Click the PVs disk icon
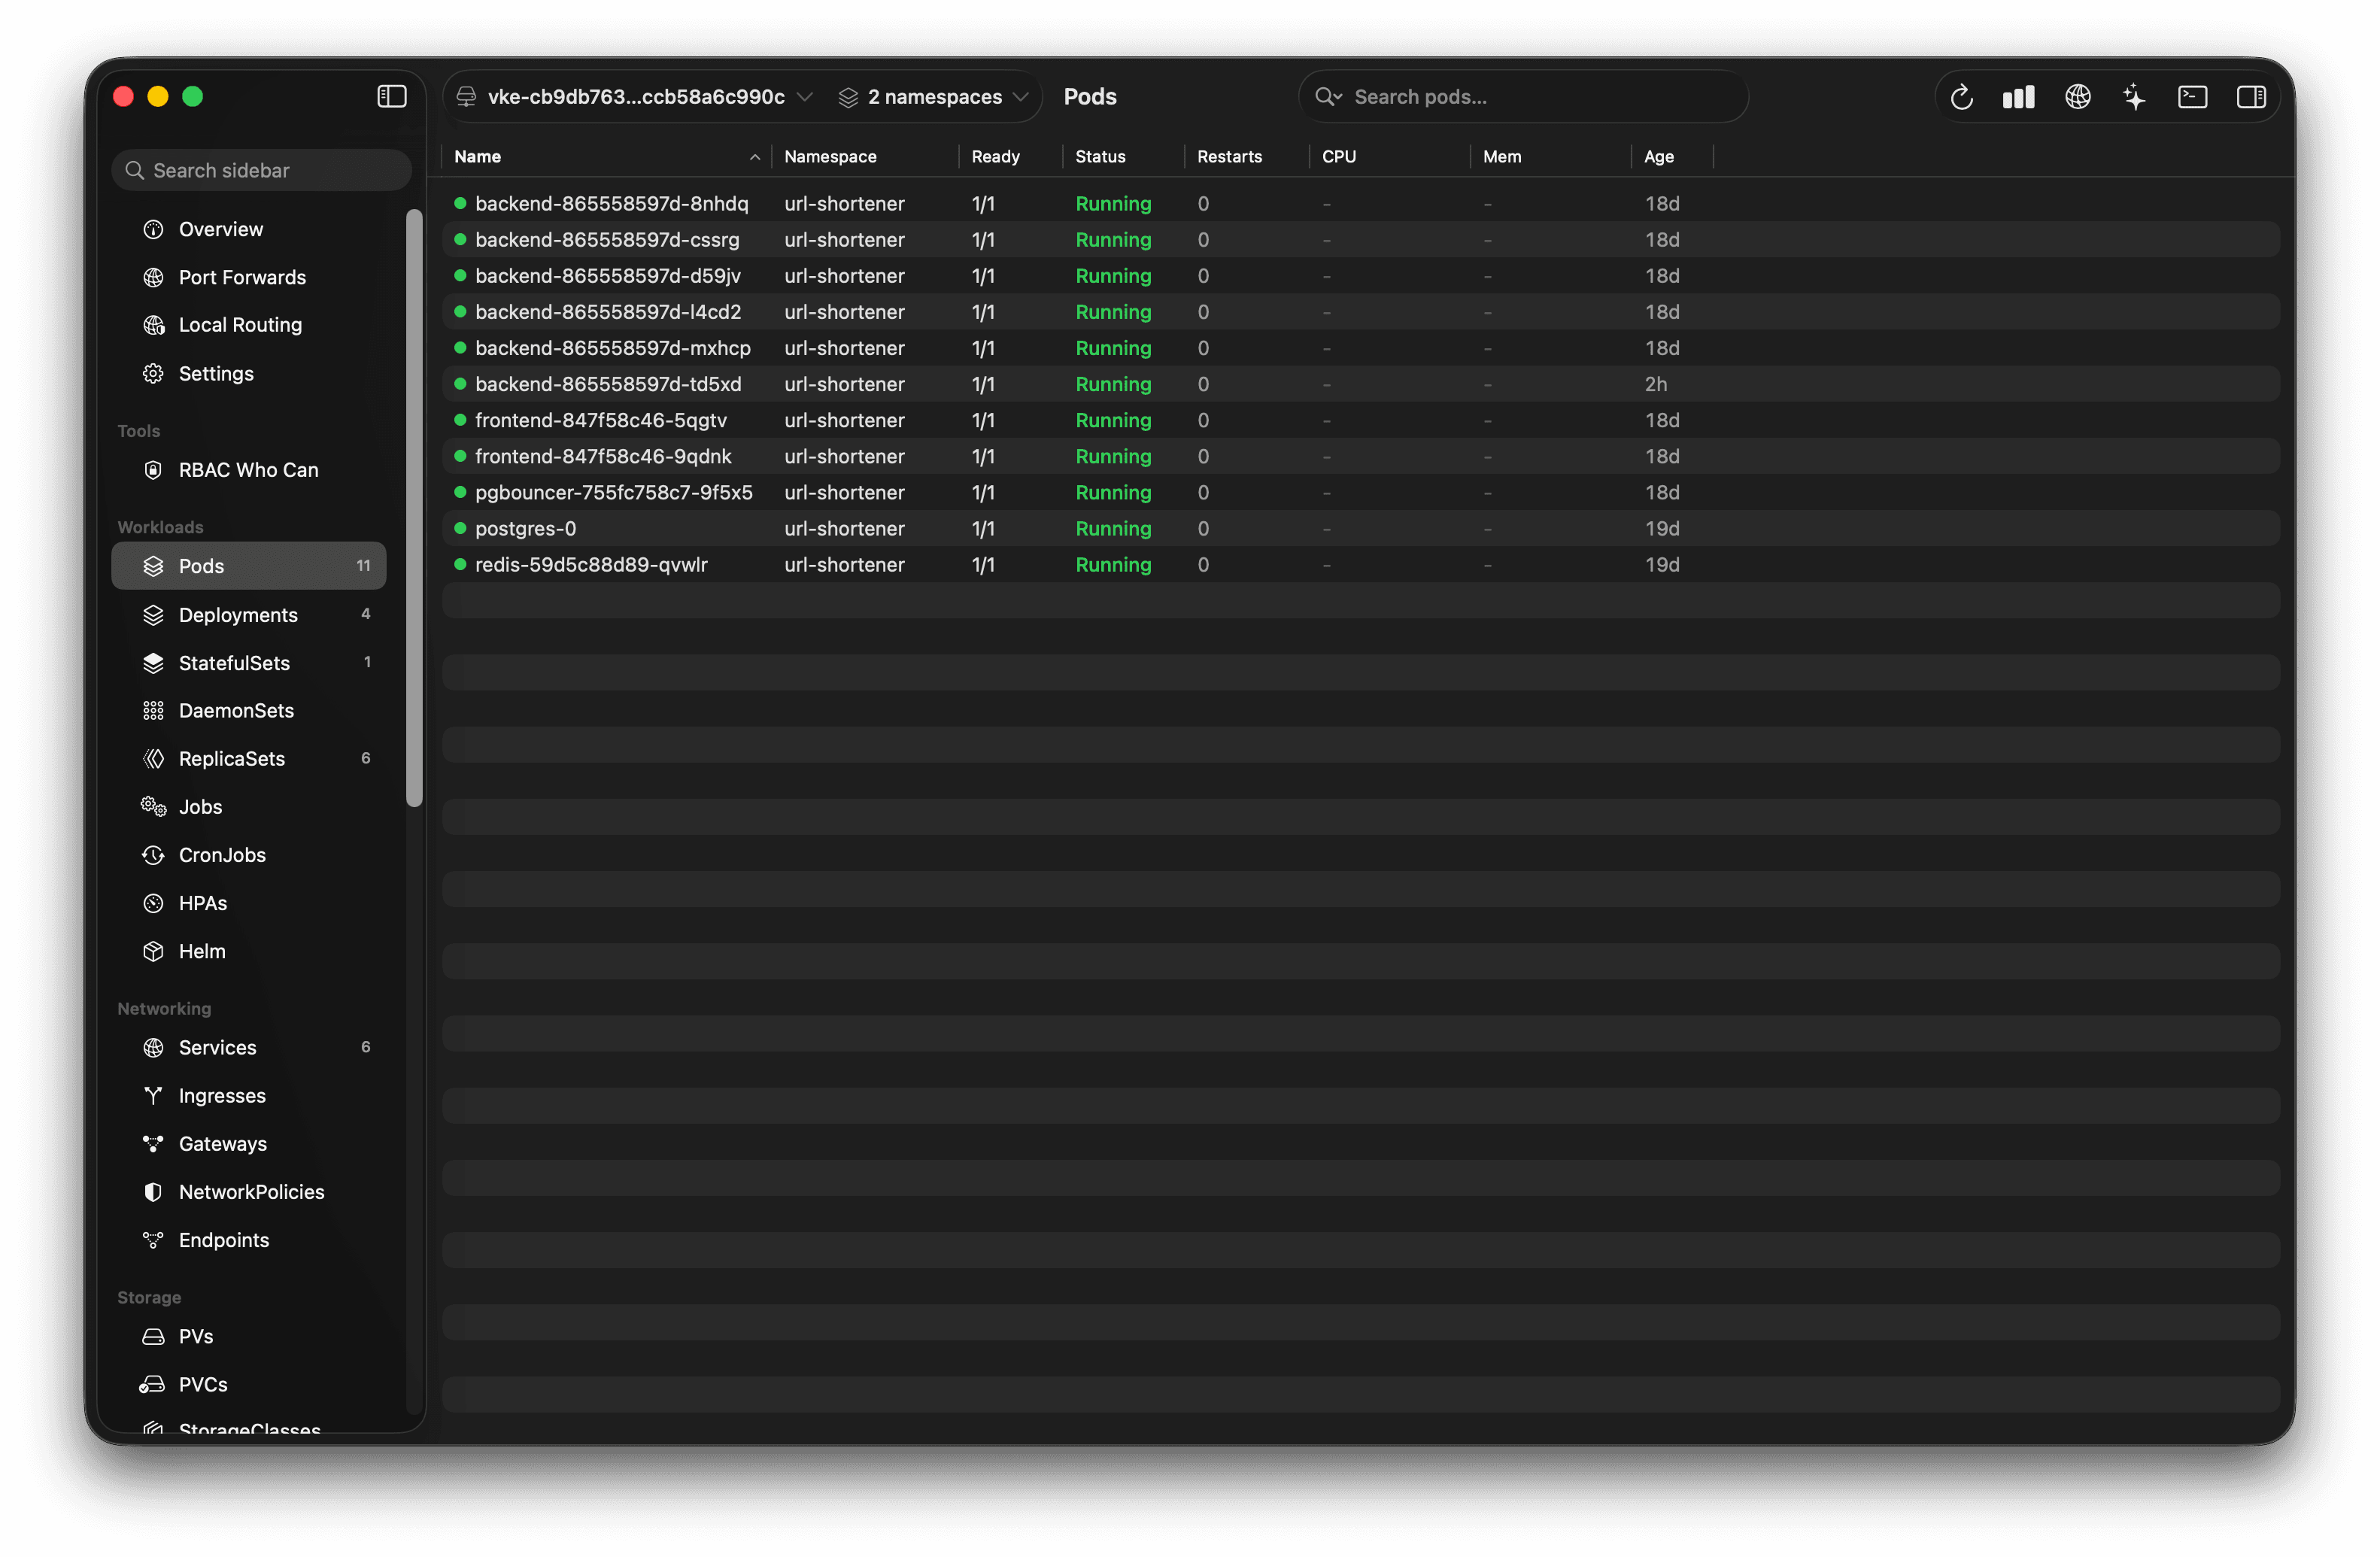Viewport: 2380px width, 1557px height. pyautogui.click(x=153, y=1336)
